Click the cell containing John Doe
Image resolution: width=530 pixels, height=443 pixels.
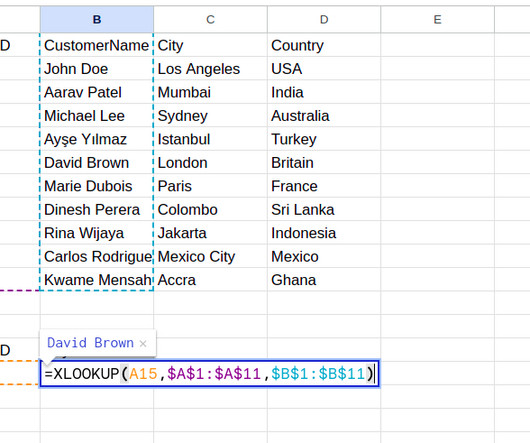(97, 69)
